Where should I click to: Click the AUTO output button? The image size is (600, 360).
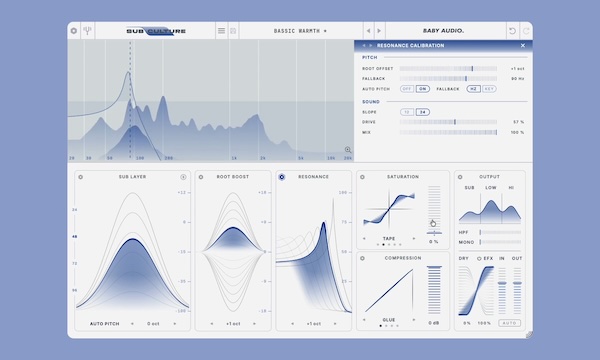click(x=509, y=323)
